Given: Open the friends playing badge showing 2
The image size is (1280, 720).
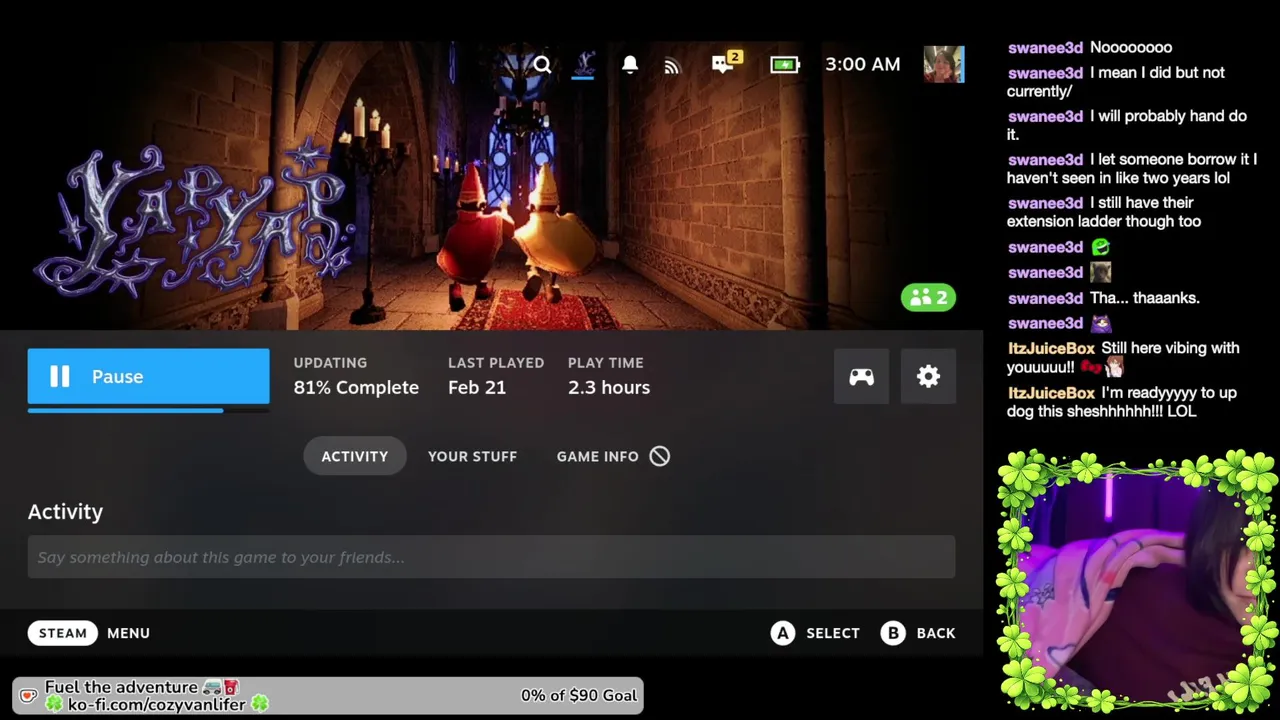Looking at the screenshot, I should coord(928,297).
